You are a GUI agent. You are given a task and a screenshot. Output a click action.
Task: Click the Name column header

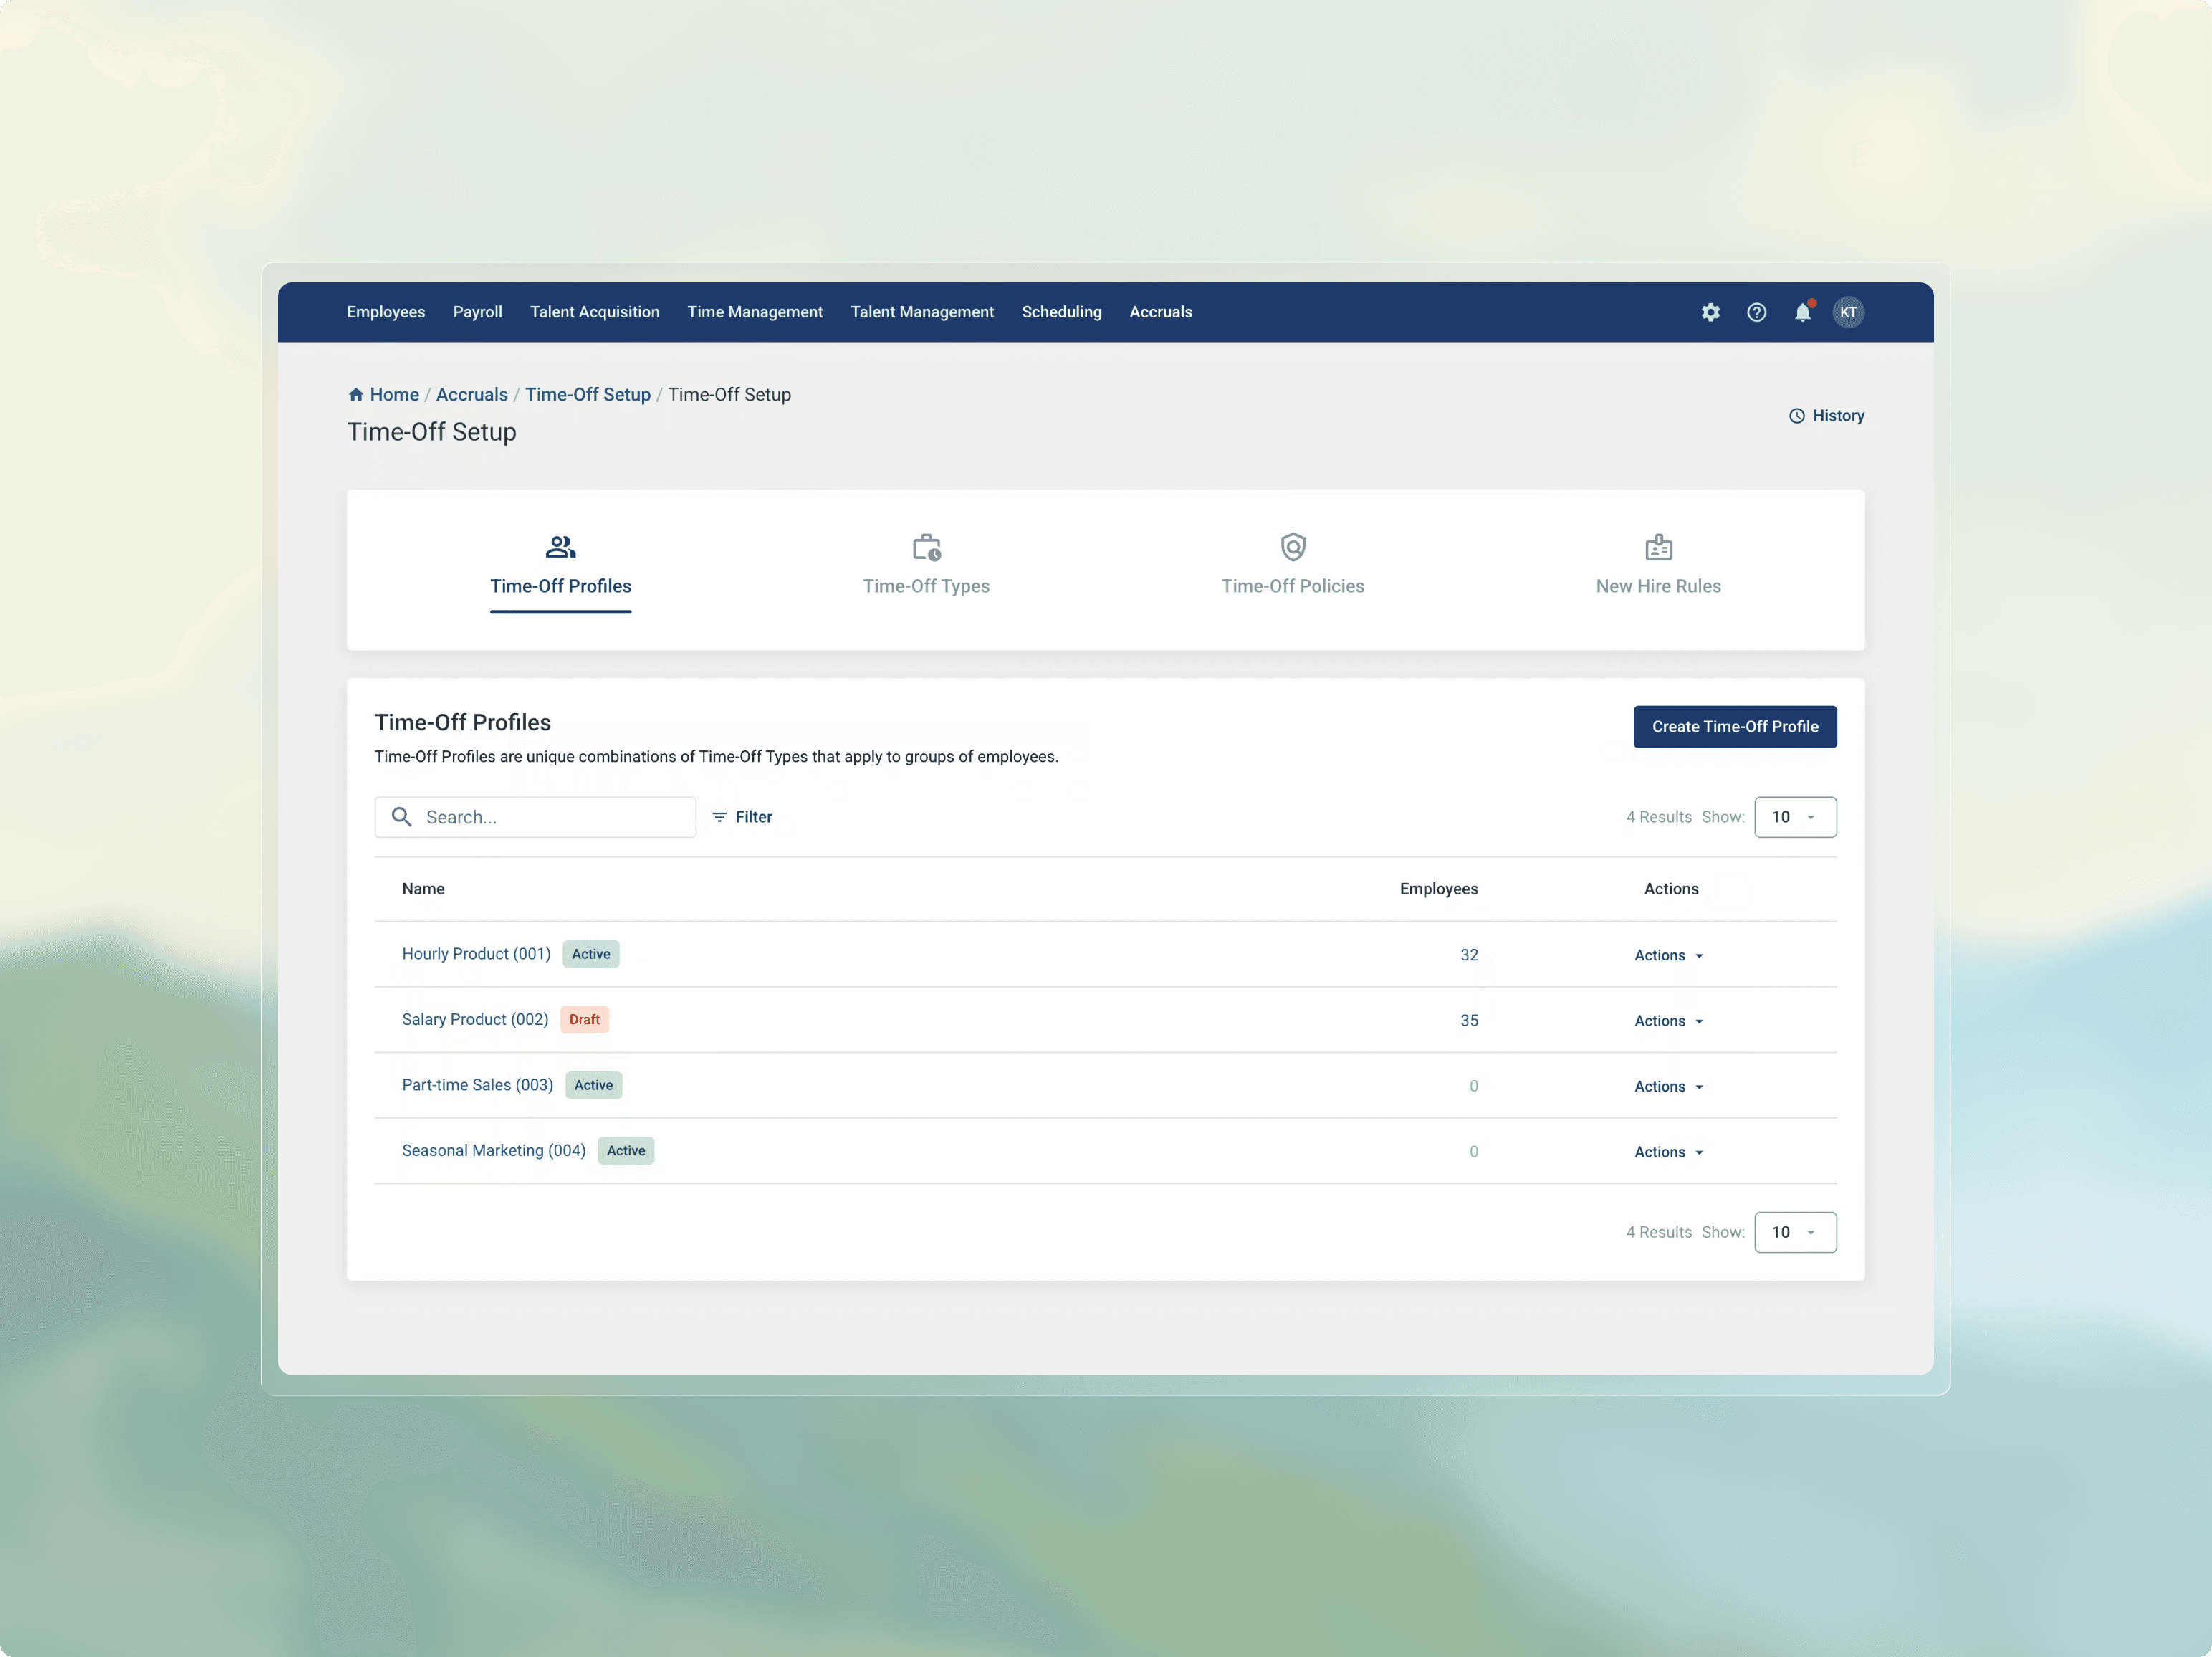[x=423, y=889]
